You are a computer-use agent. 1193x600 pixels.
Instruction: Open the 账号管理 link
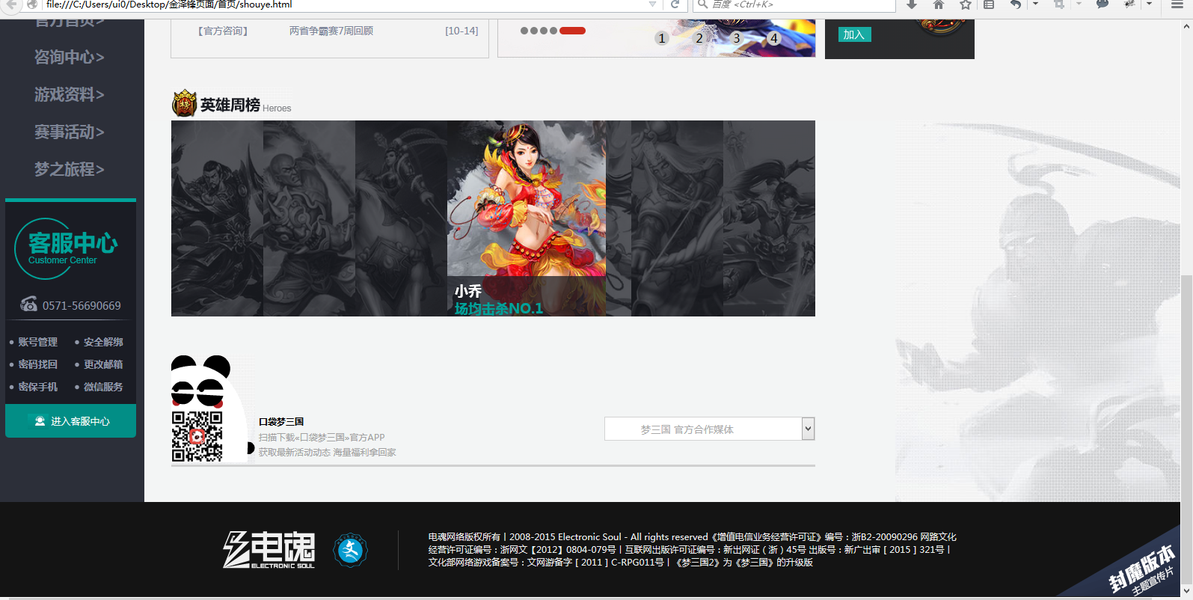pyautogui.click(x=37, y=341)
